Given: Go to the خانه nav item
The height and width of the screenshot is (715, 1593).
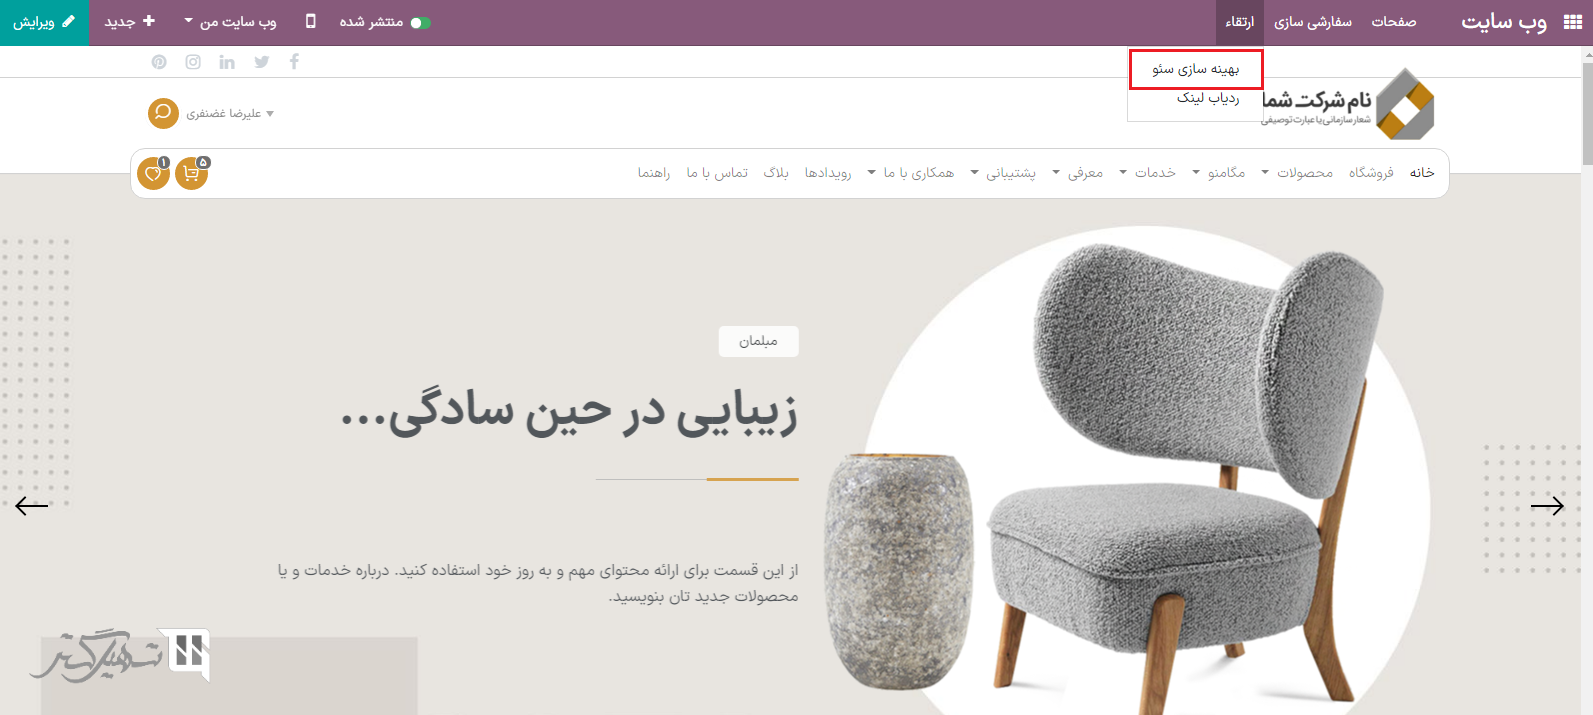Looking at the screenshot, I should [1422, 173].
